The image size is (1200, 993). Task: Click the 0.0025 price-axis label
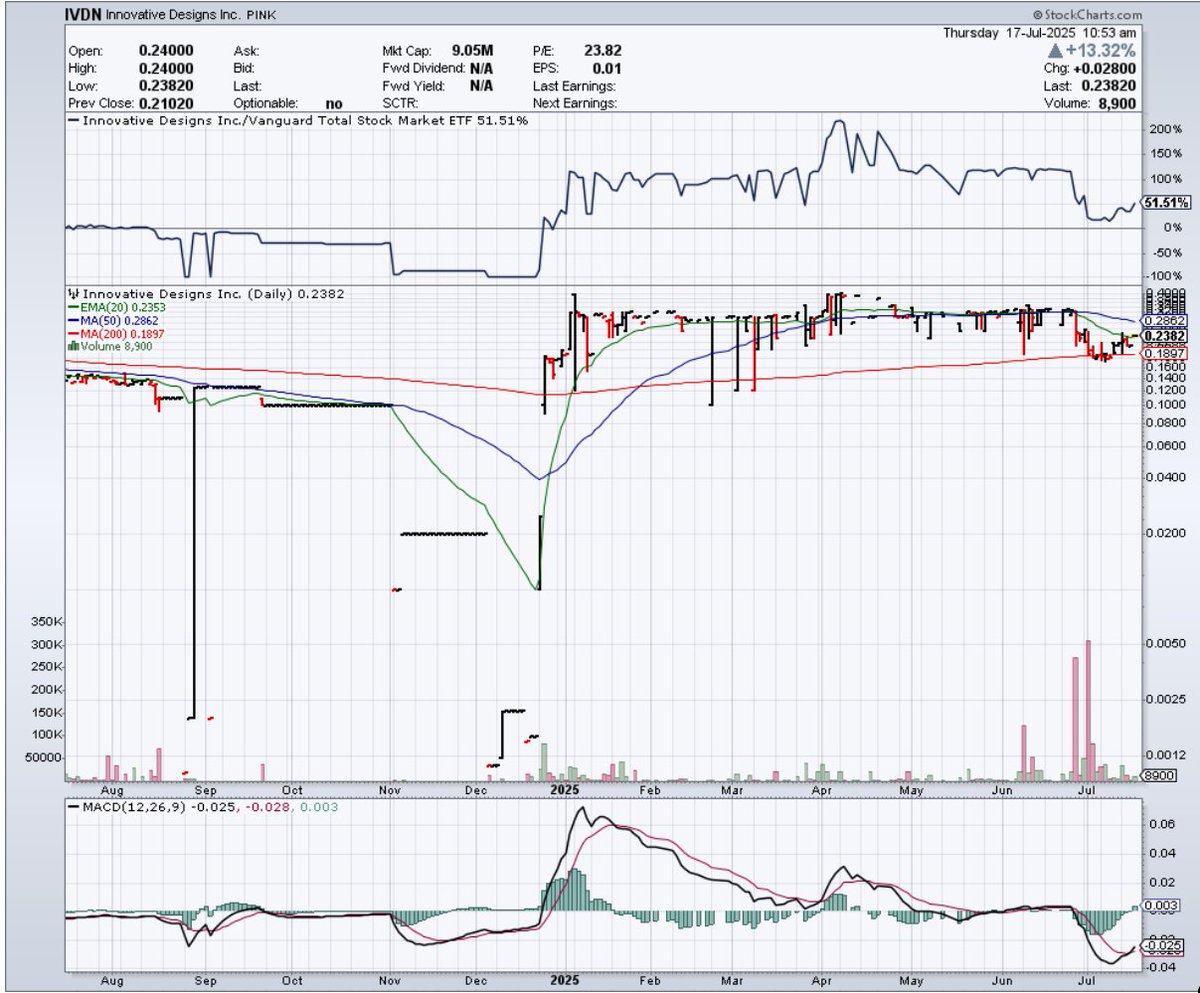point(1165,698)
